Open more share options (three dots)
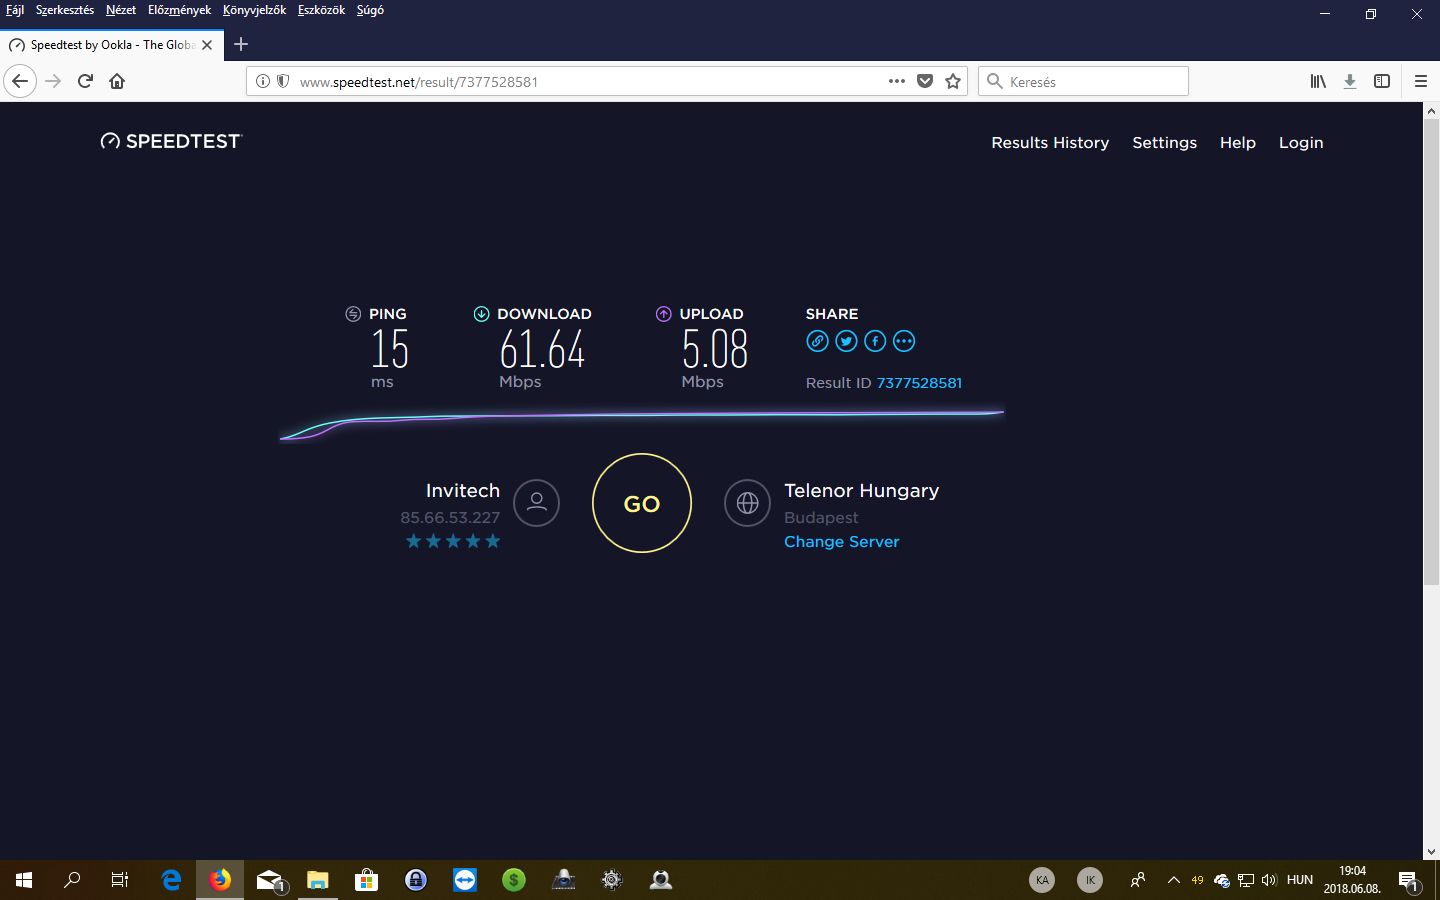 904,341
